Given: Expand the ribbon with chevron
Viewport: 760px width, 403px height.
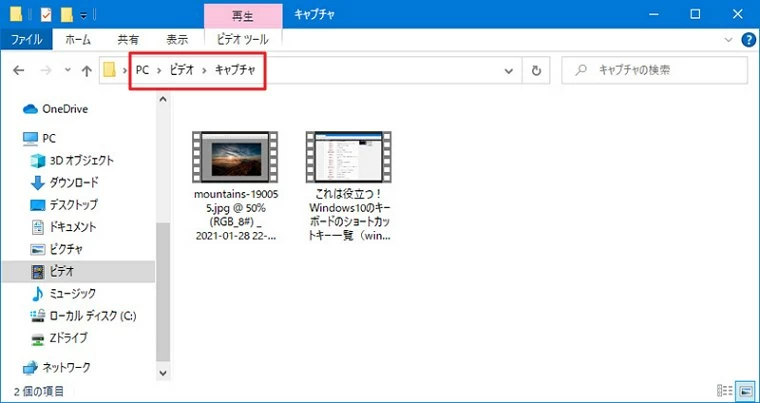Looking at the screenshot, I should [x=728, y=40].
